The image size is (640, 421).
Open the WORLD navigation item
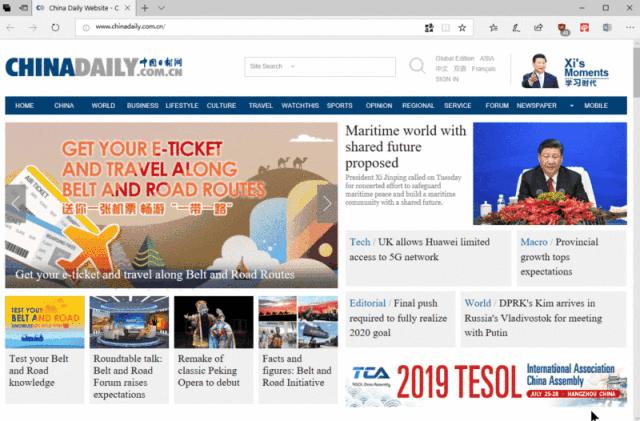tap(103, 105)
